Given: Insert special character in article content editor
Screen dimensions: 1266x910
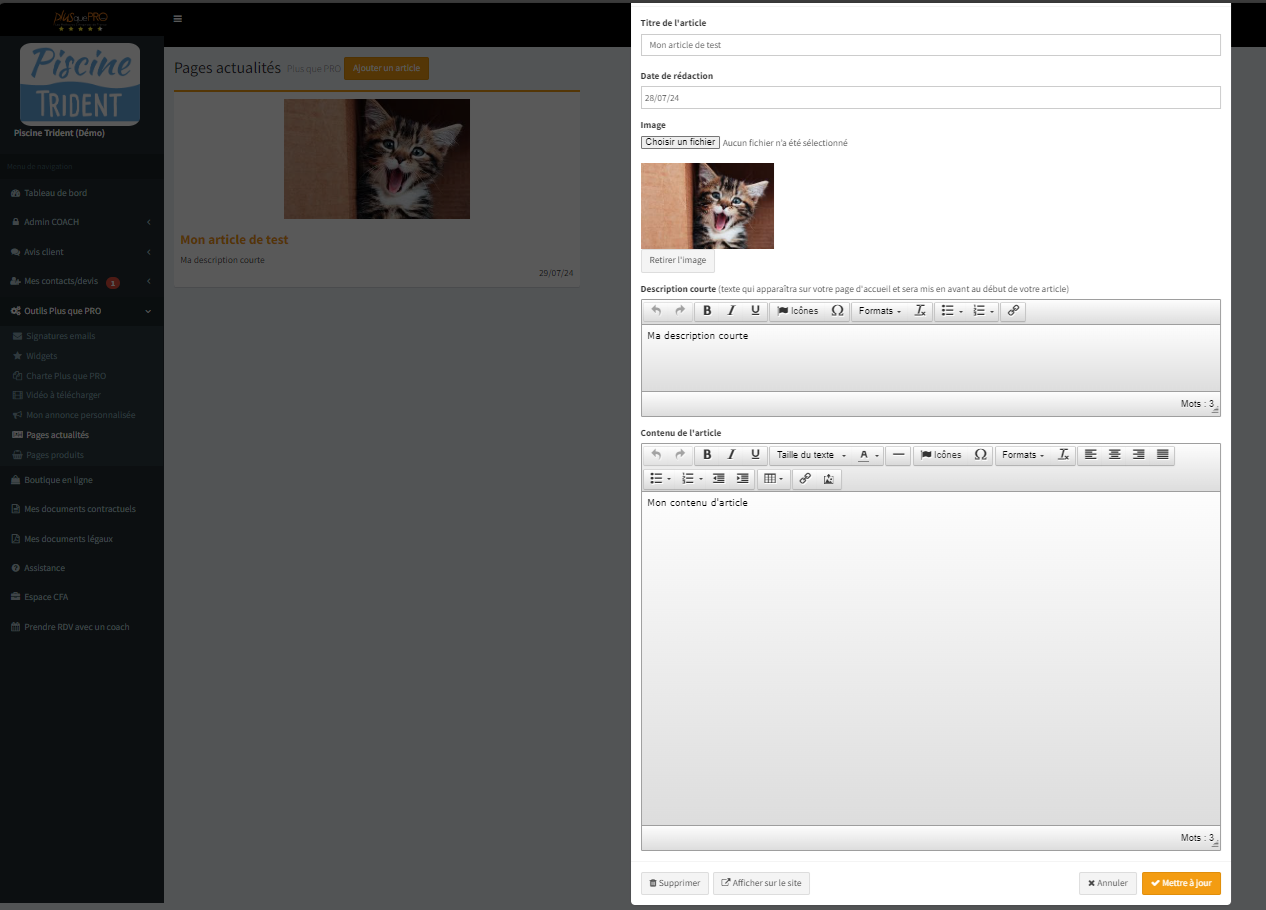Looking at the screenshot, I should (x=980, y=455).
